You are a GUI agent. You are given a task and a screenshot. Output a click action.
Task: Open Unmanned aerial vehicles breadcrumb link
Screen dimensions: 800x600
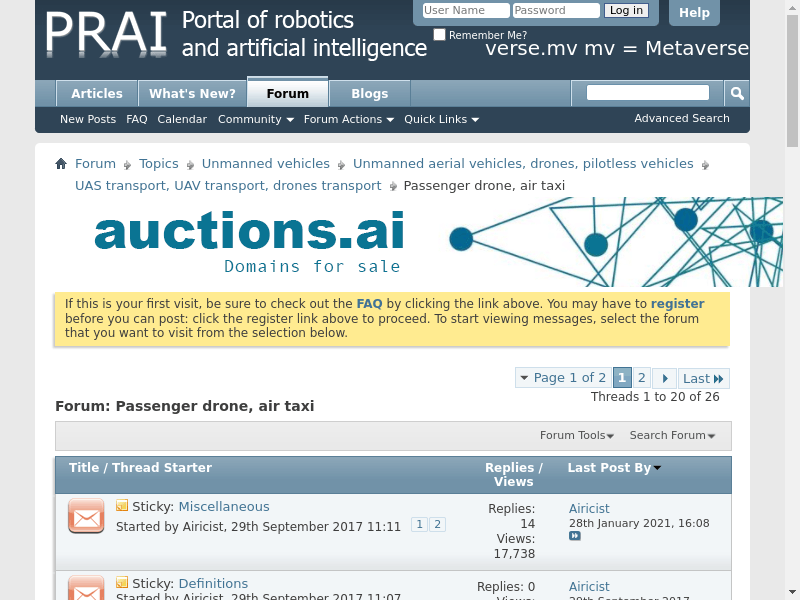pos(523,164)
